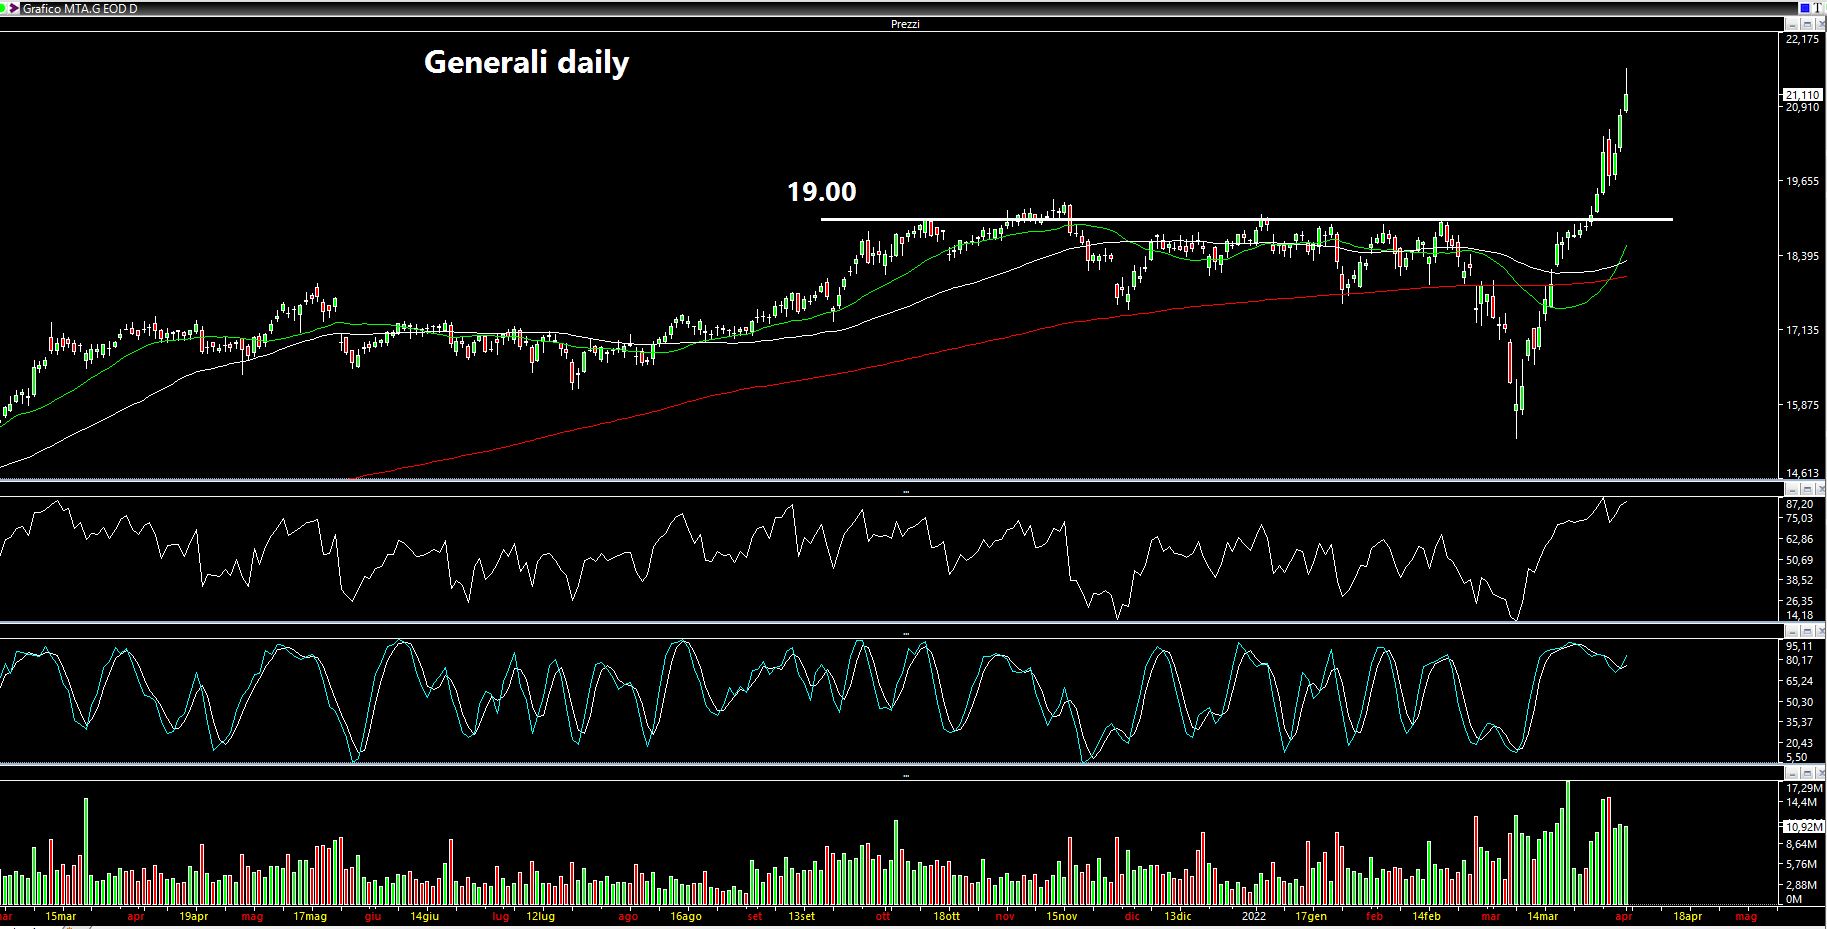Click the blue square icon in title bar

pyautogui.click(x=1803, y=8)
